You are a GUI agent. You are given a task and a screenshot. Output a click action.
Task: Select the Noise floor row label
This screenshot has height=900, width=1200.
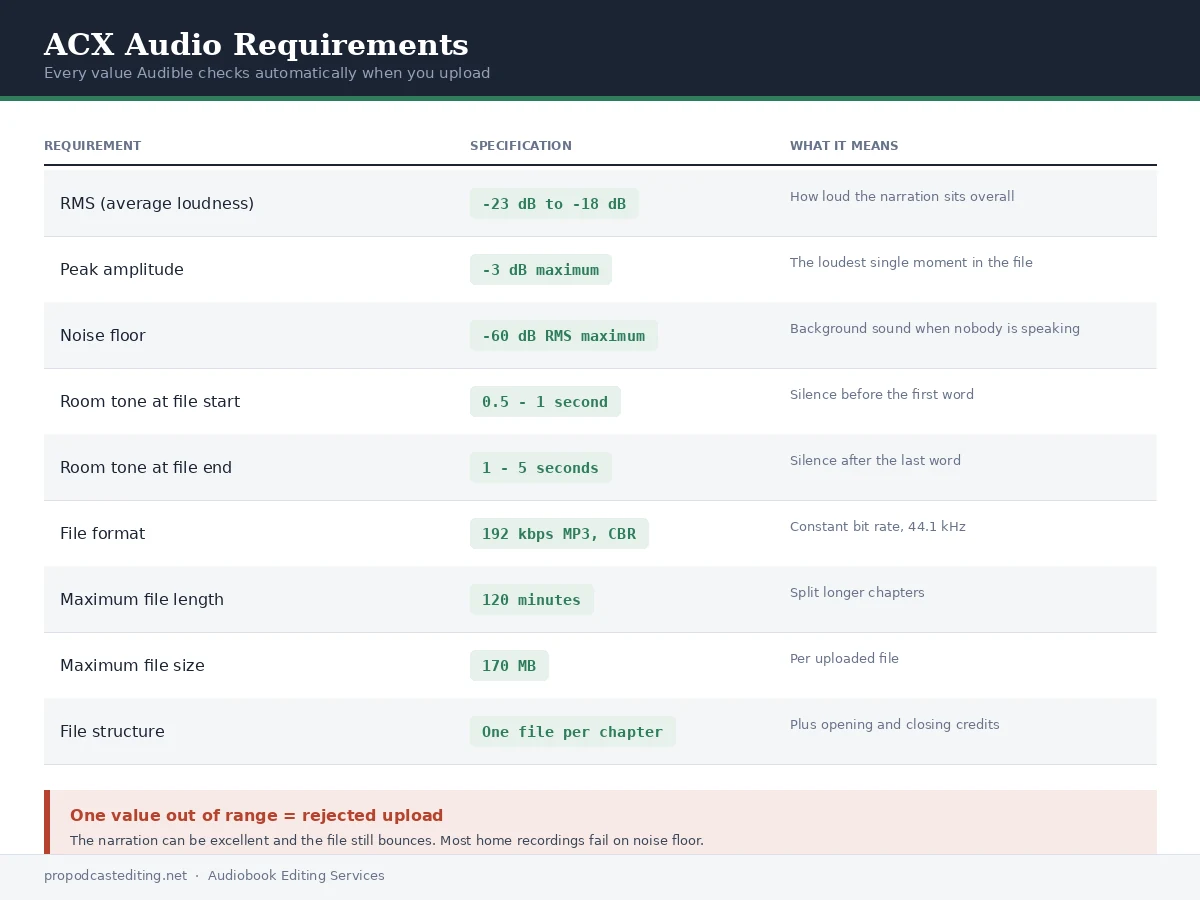click(x=103, y=336)
